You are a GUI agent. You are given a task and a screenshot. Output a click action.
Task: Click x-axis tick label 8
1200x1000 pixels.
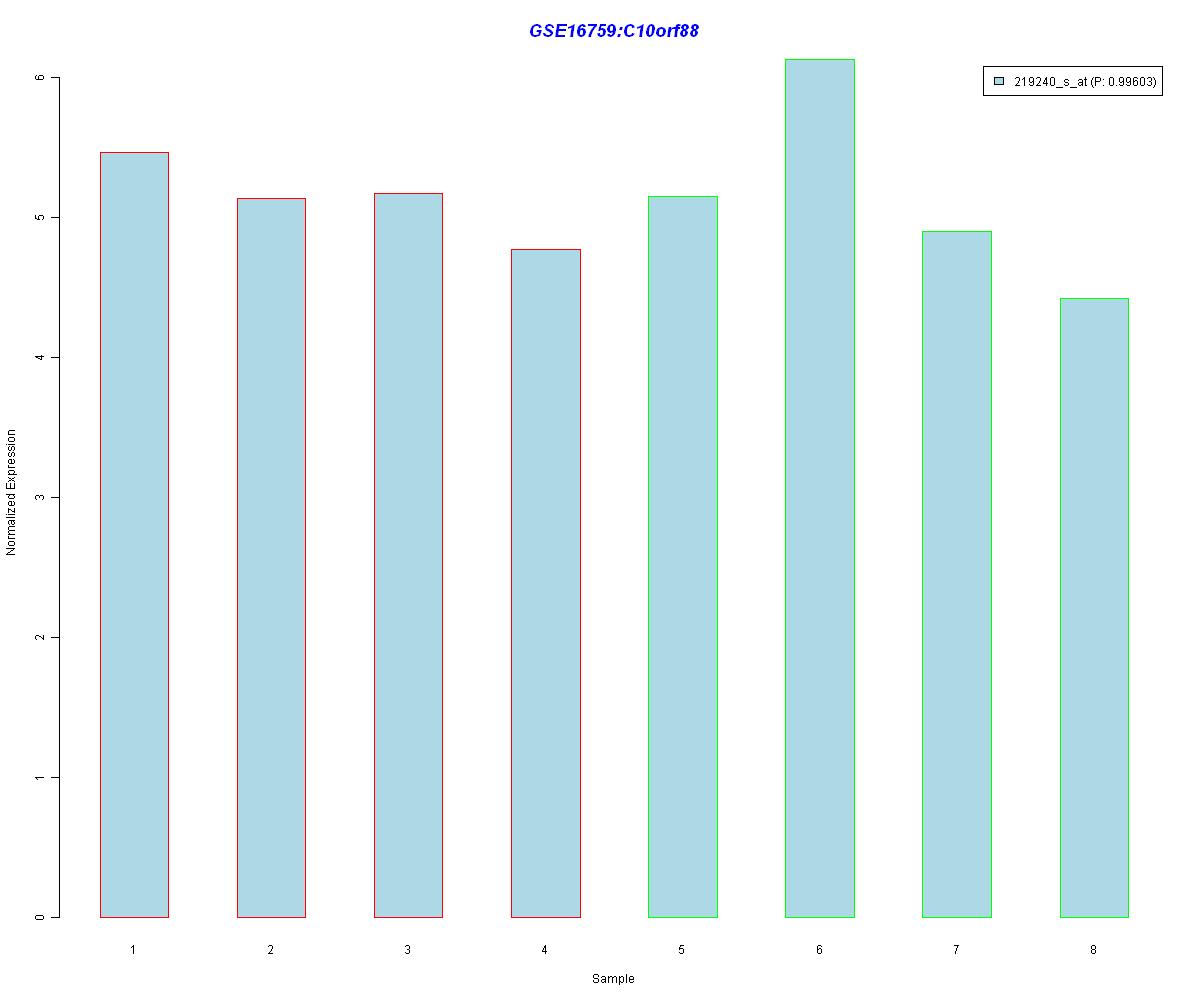coord(1093,949)
